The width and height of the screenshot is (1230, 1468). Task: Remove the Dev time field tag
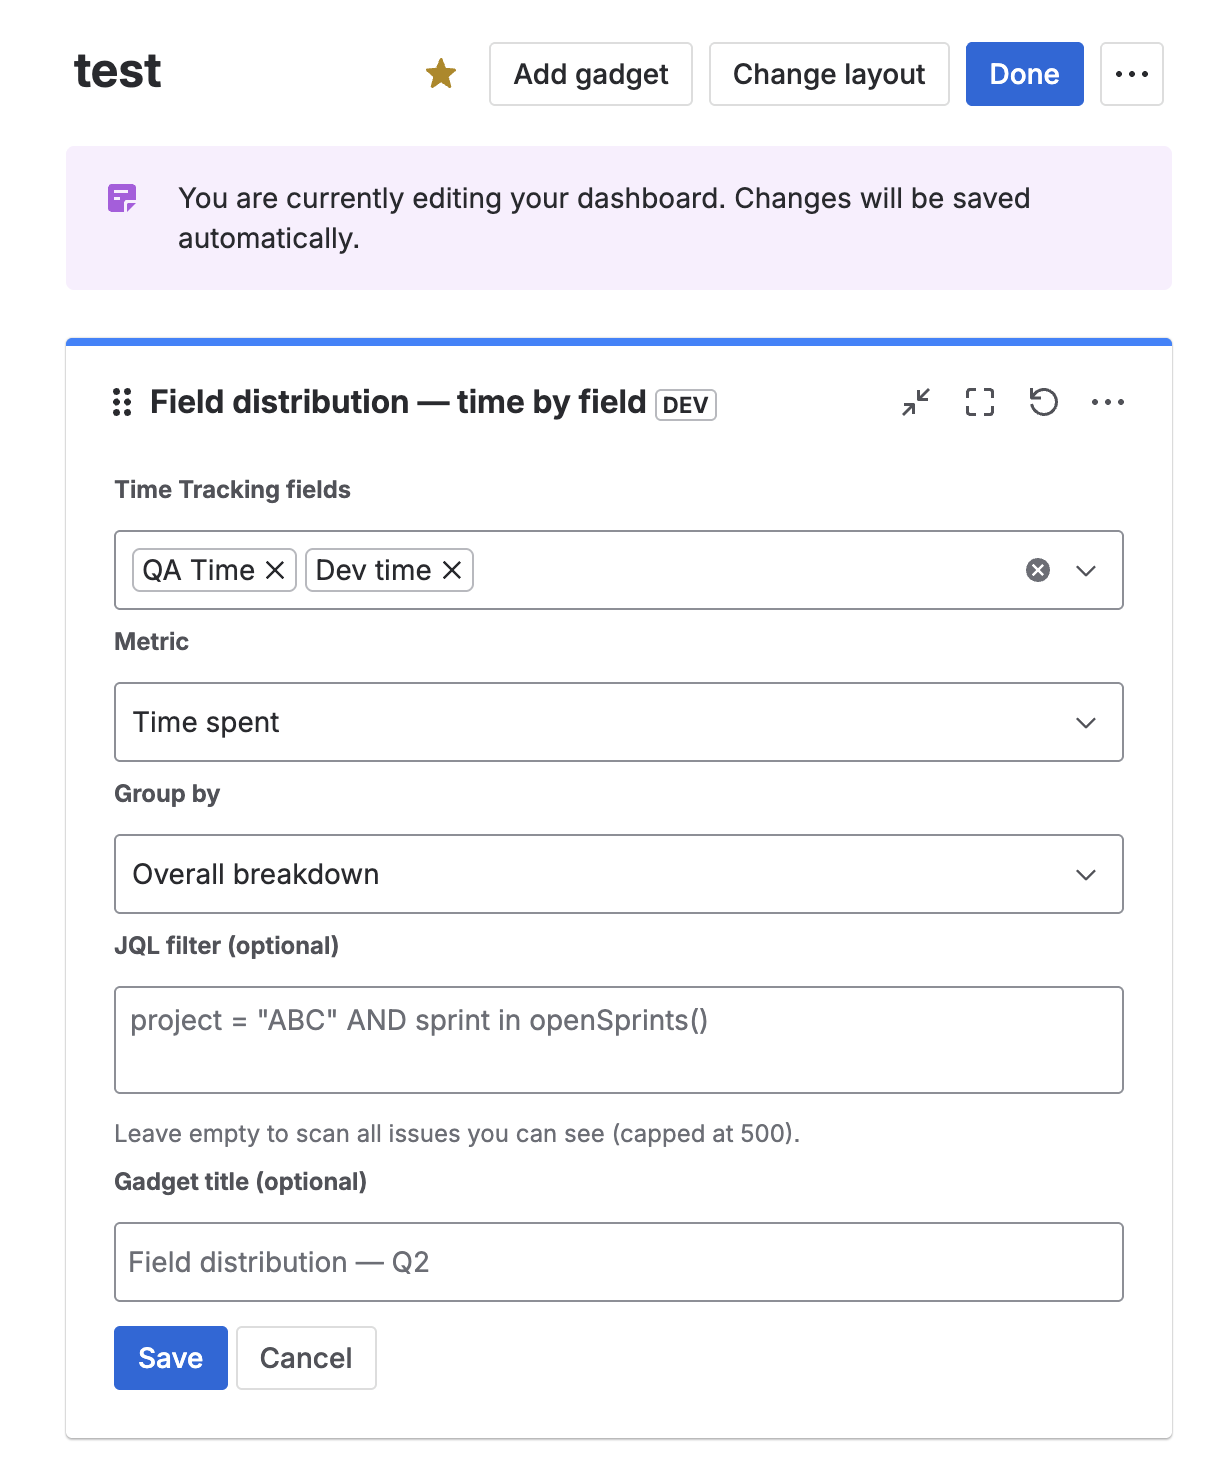point(452,570)
